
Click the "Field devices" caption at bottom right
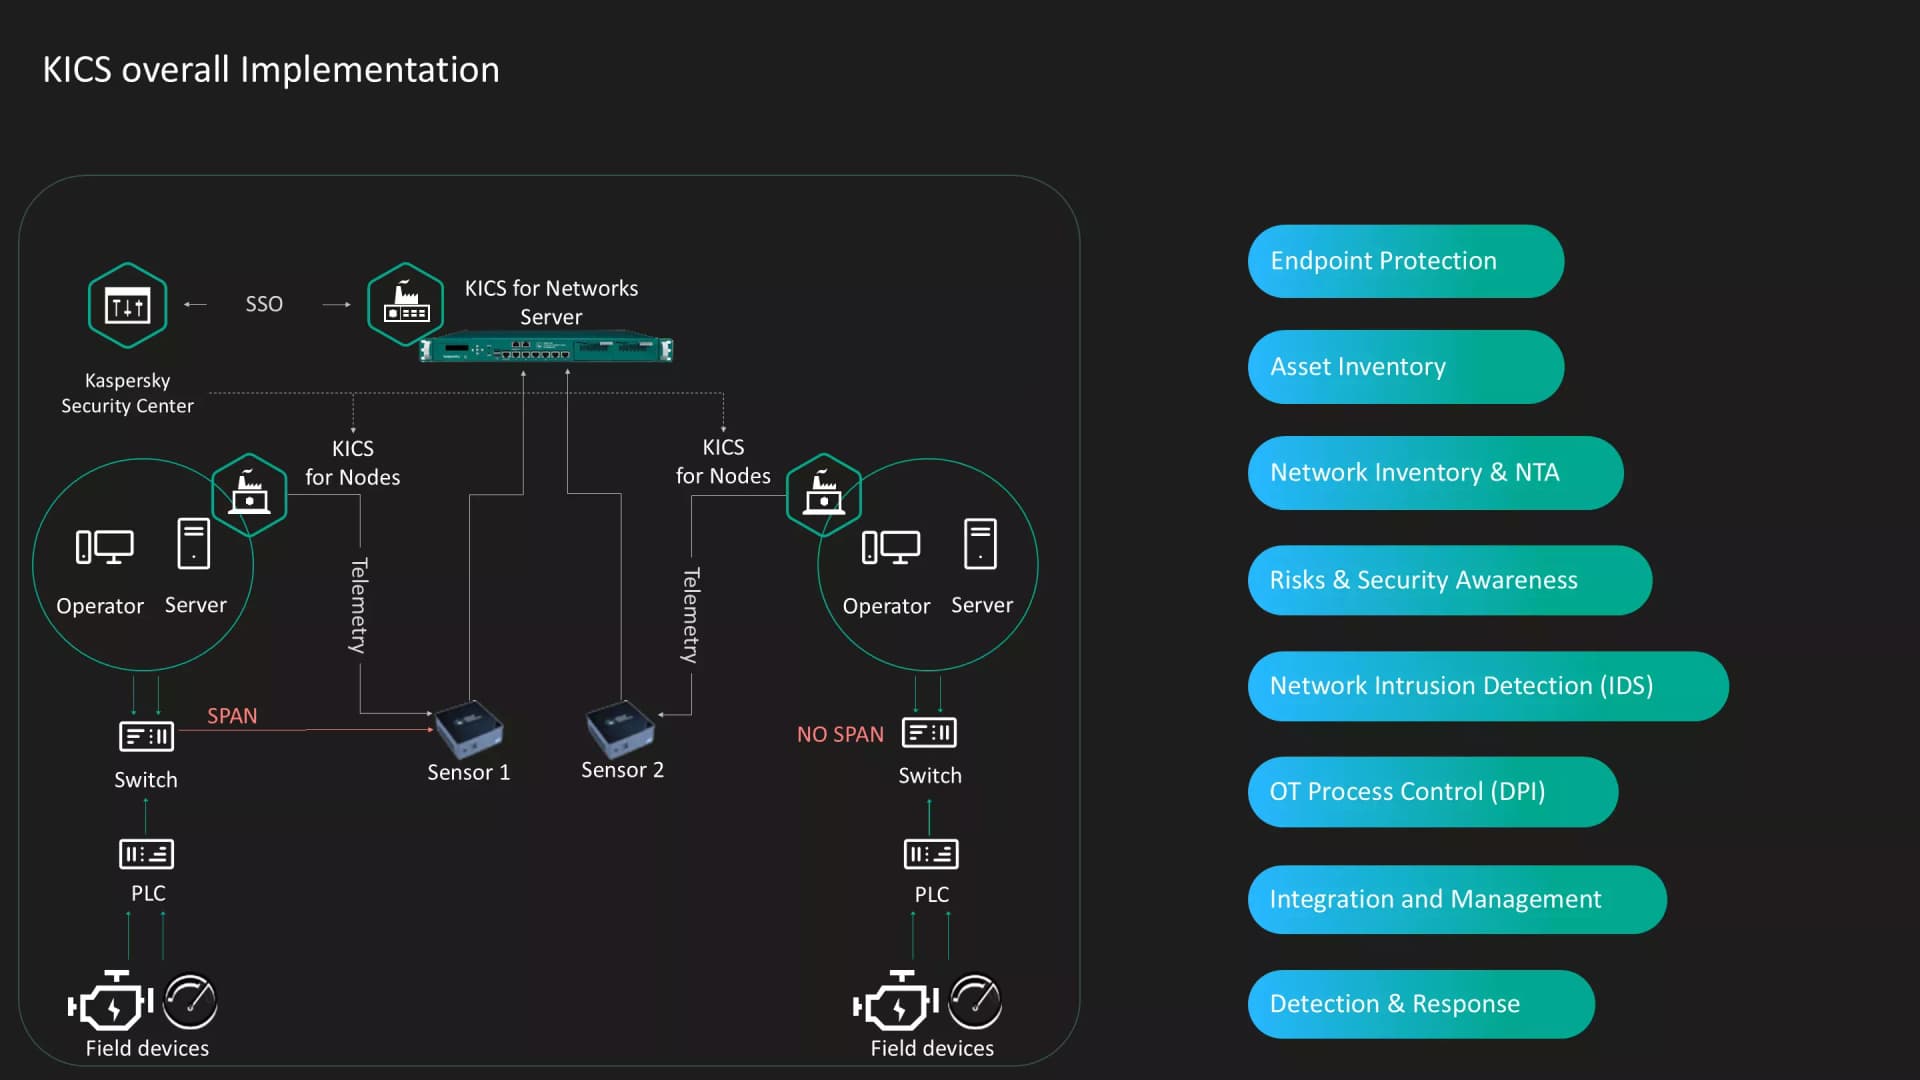[x=932, y=1048]
